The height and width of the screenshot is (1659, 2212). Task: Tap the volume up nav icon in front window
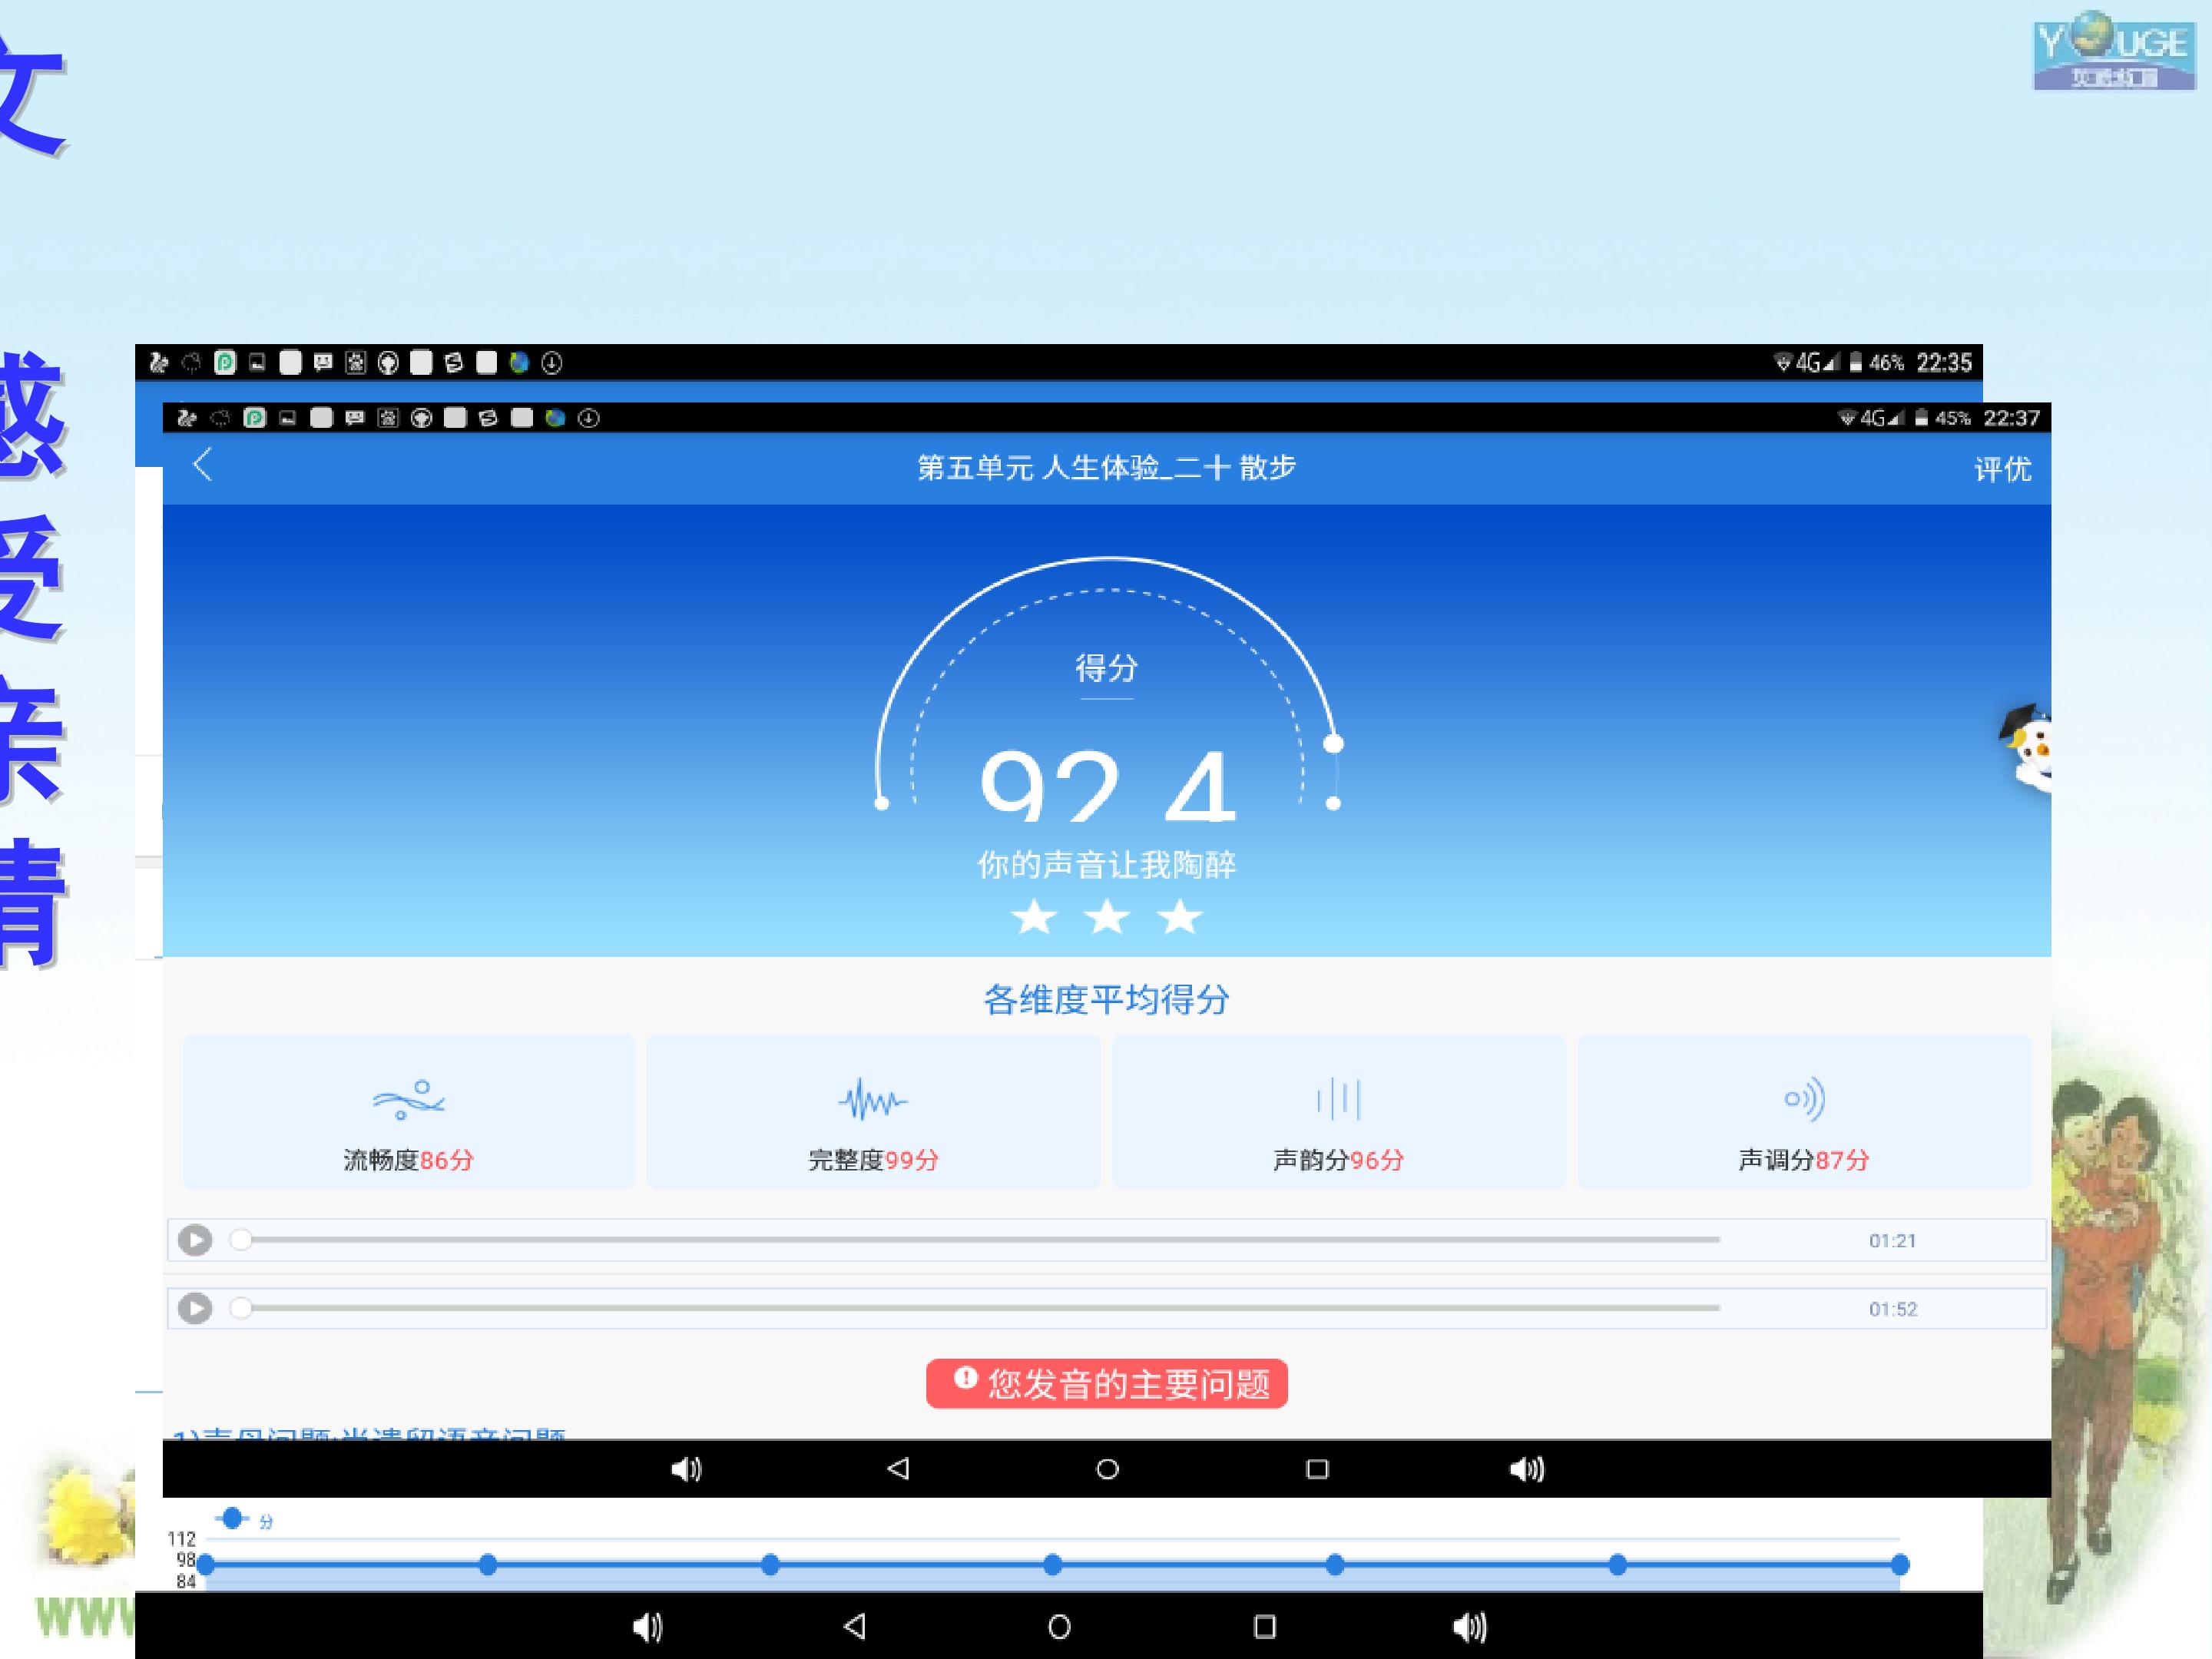point(1527,1469)
